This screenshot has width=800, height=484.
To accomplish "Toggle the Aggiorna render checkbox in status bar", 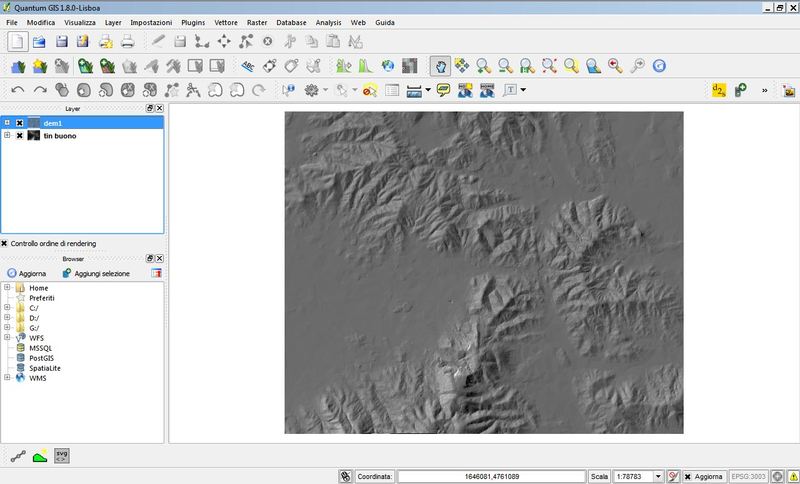I will pos(688,476).
